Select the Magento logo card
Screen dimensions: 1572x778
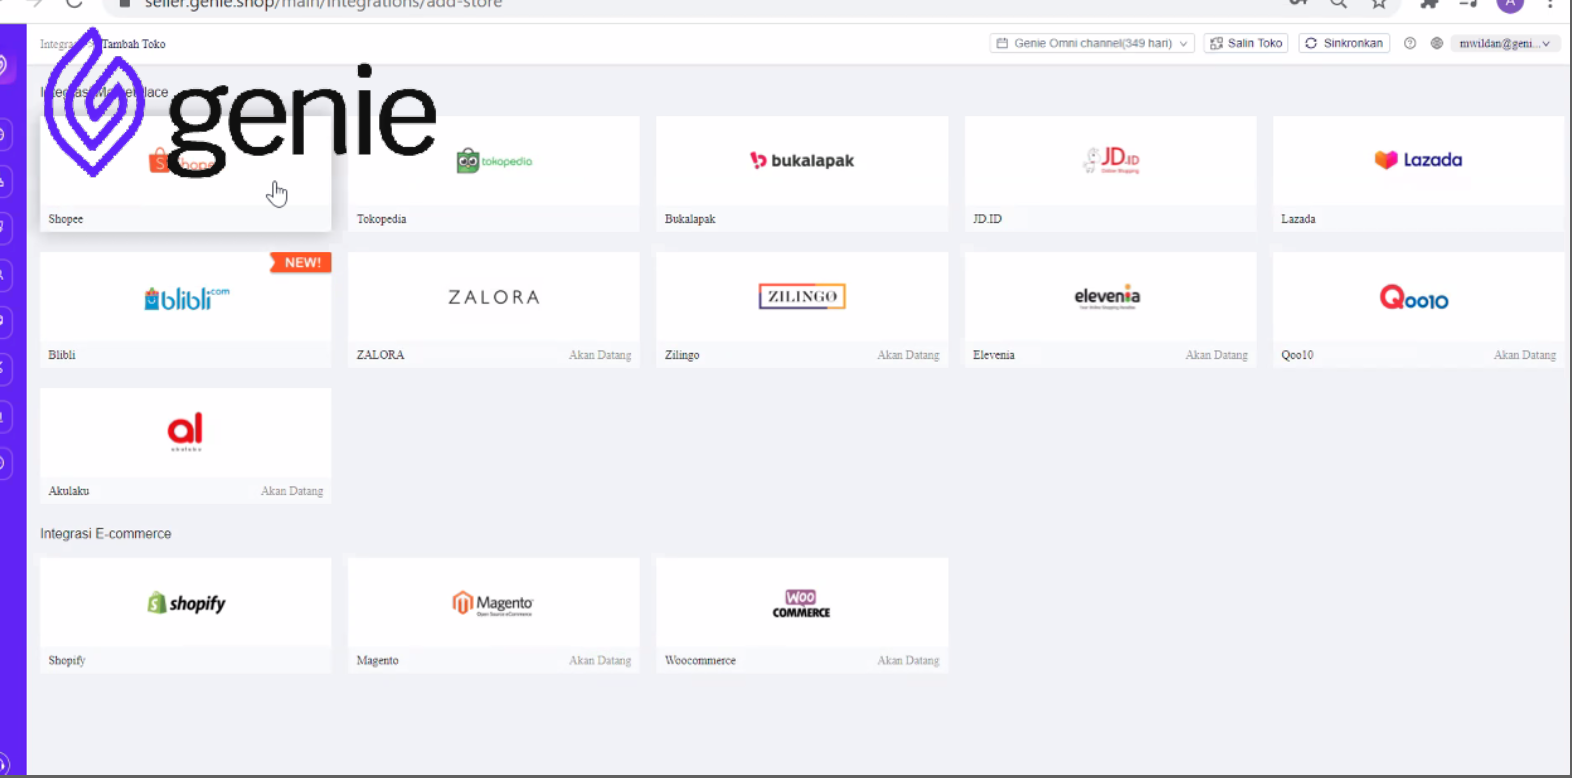[493, 615]
